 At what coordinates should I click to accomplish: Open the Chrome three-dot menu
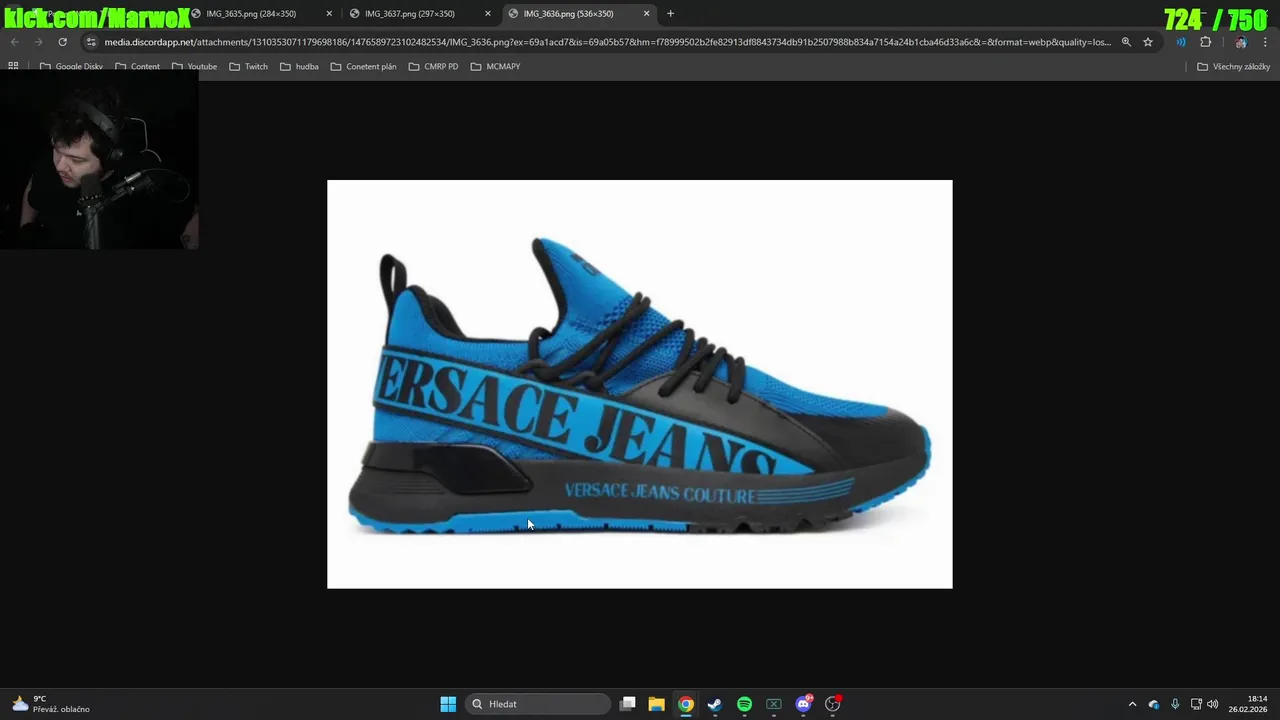tap(1265, 42)
